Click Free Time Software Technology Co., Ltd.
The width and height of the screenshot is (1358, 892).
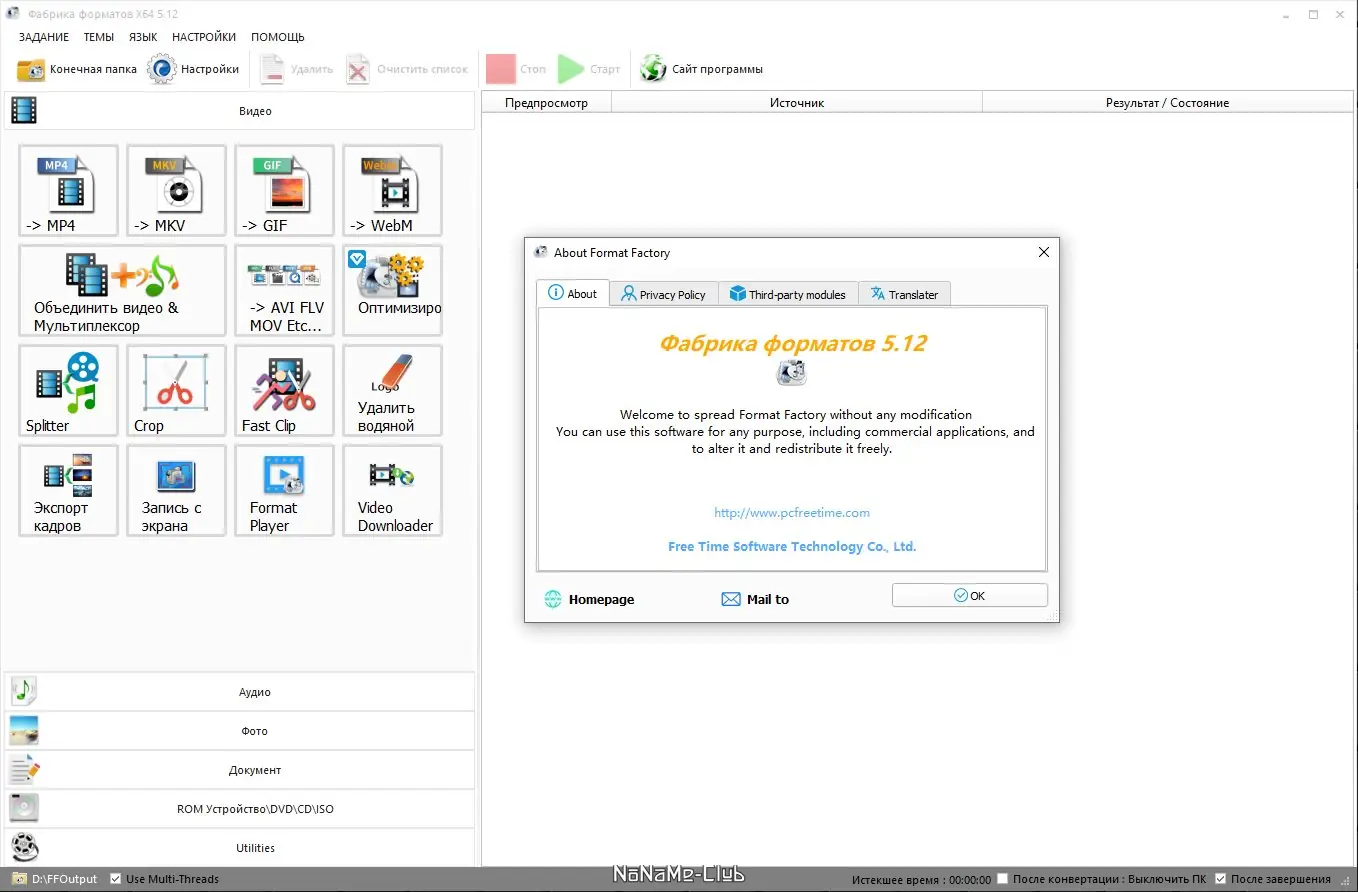pos(792,547)
